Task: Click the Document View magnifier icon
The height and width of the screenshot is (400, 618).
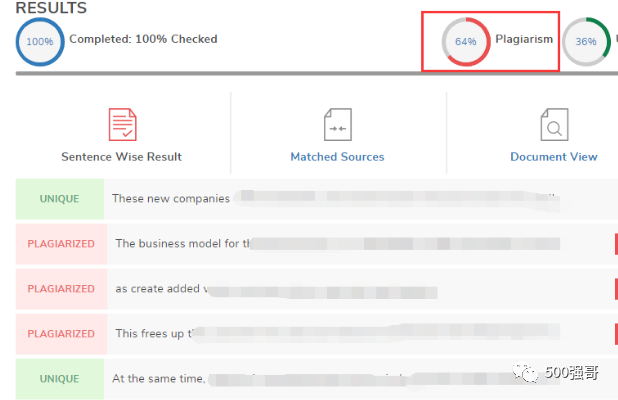Action: click(x=554, y=125)
